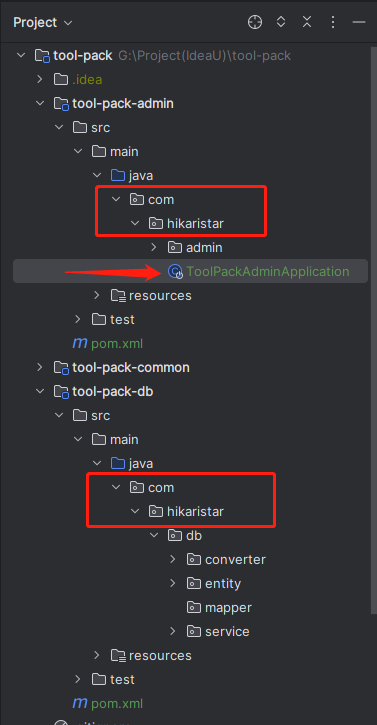Click the entity package icon
This screenshot has width=377, height=725.
click(194, 584)
